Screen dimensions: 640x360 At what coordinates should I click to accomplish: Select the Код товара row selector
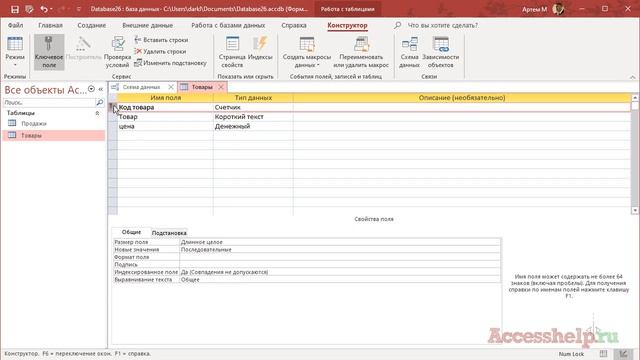tap(113, 107)
